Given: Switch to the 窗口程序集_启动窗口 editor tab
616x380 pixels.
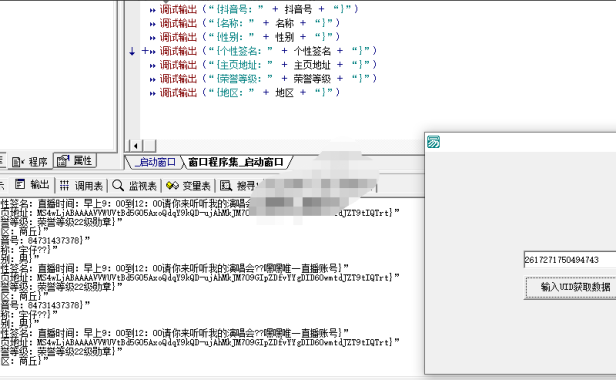Looking at the screenshot, I should [x=236, y=162].
